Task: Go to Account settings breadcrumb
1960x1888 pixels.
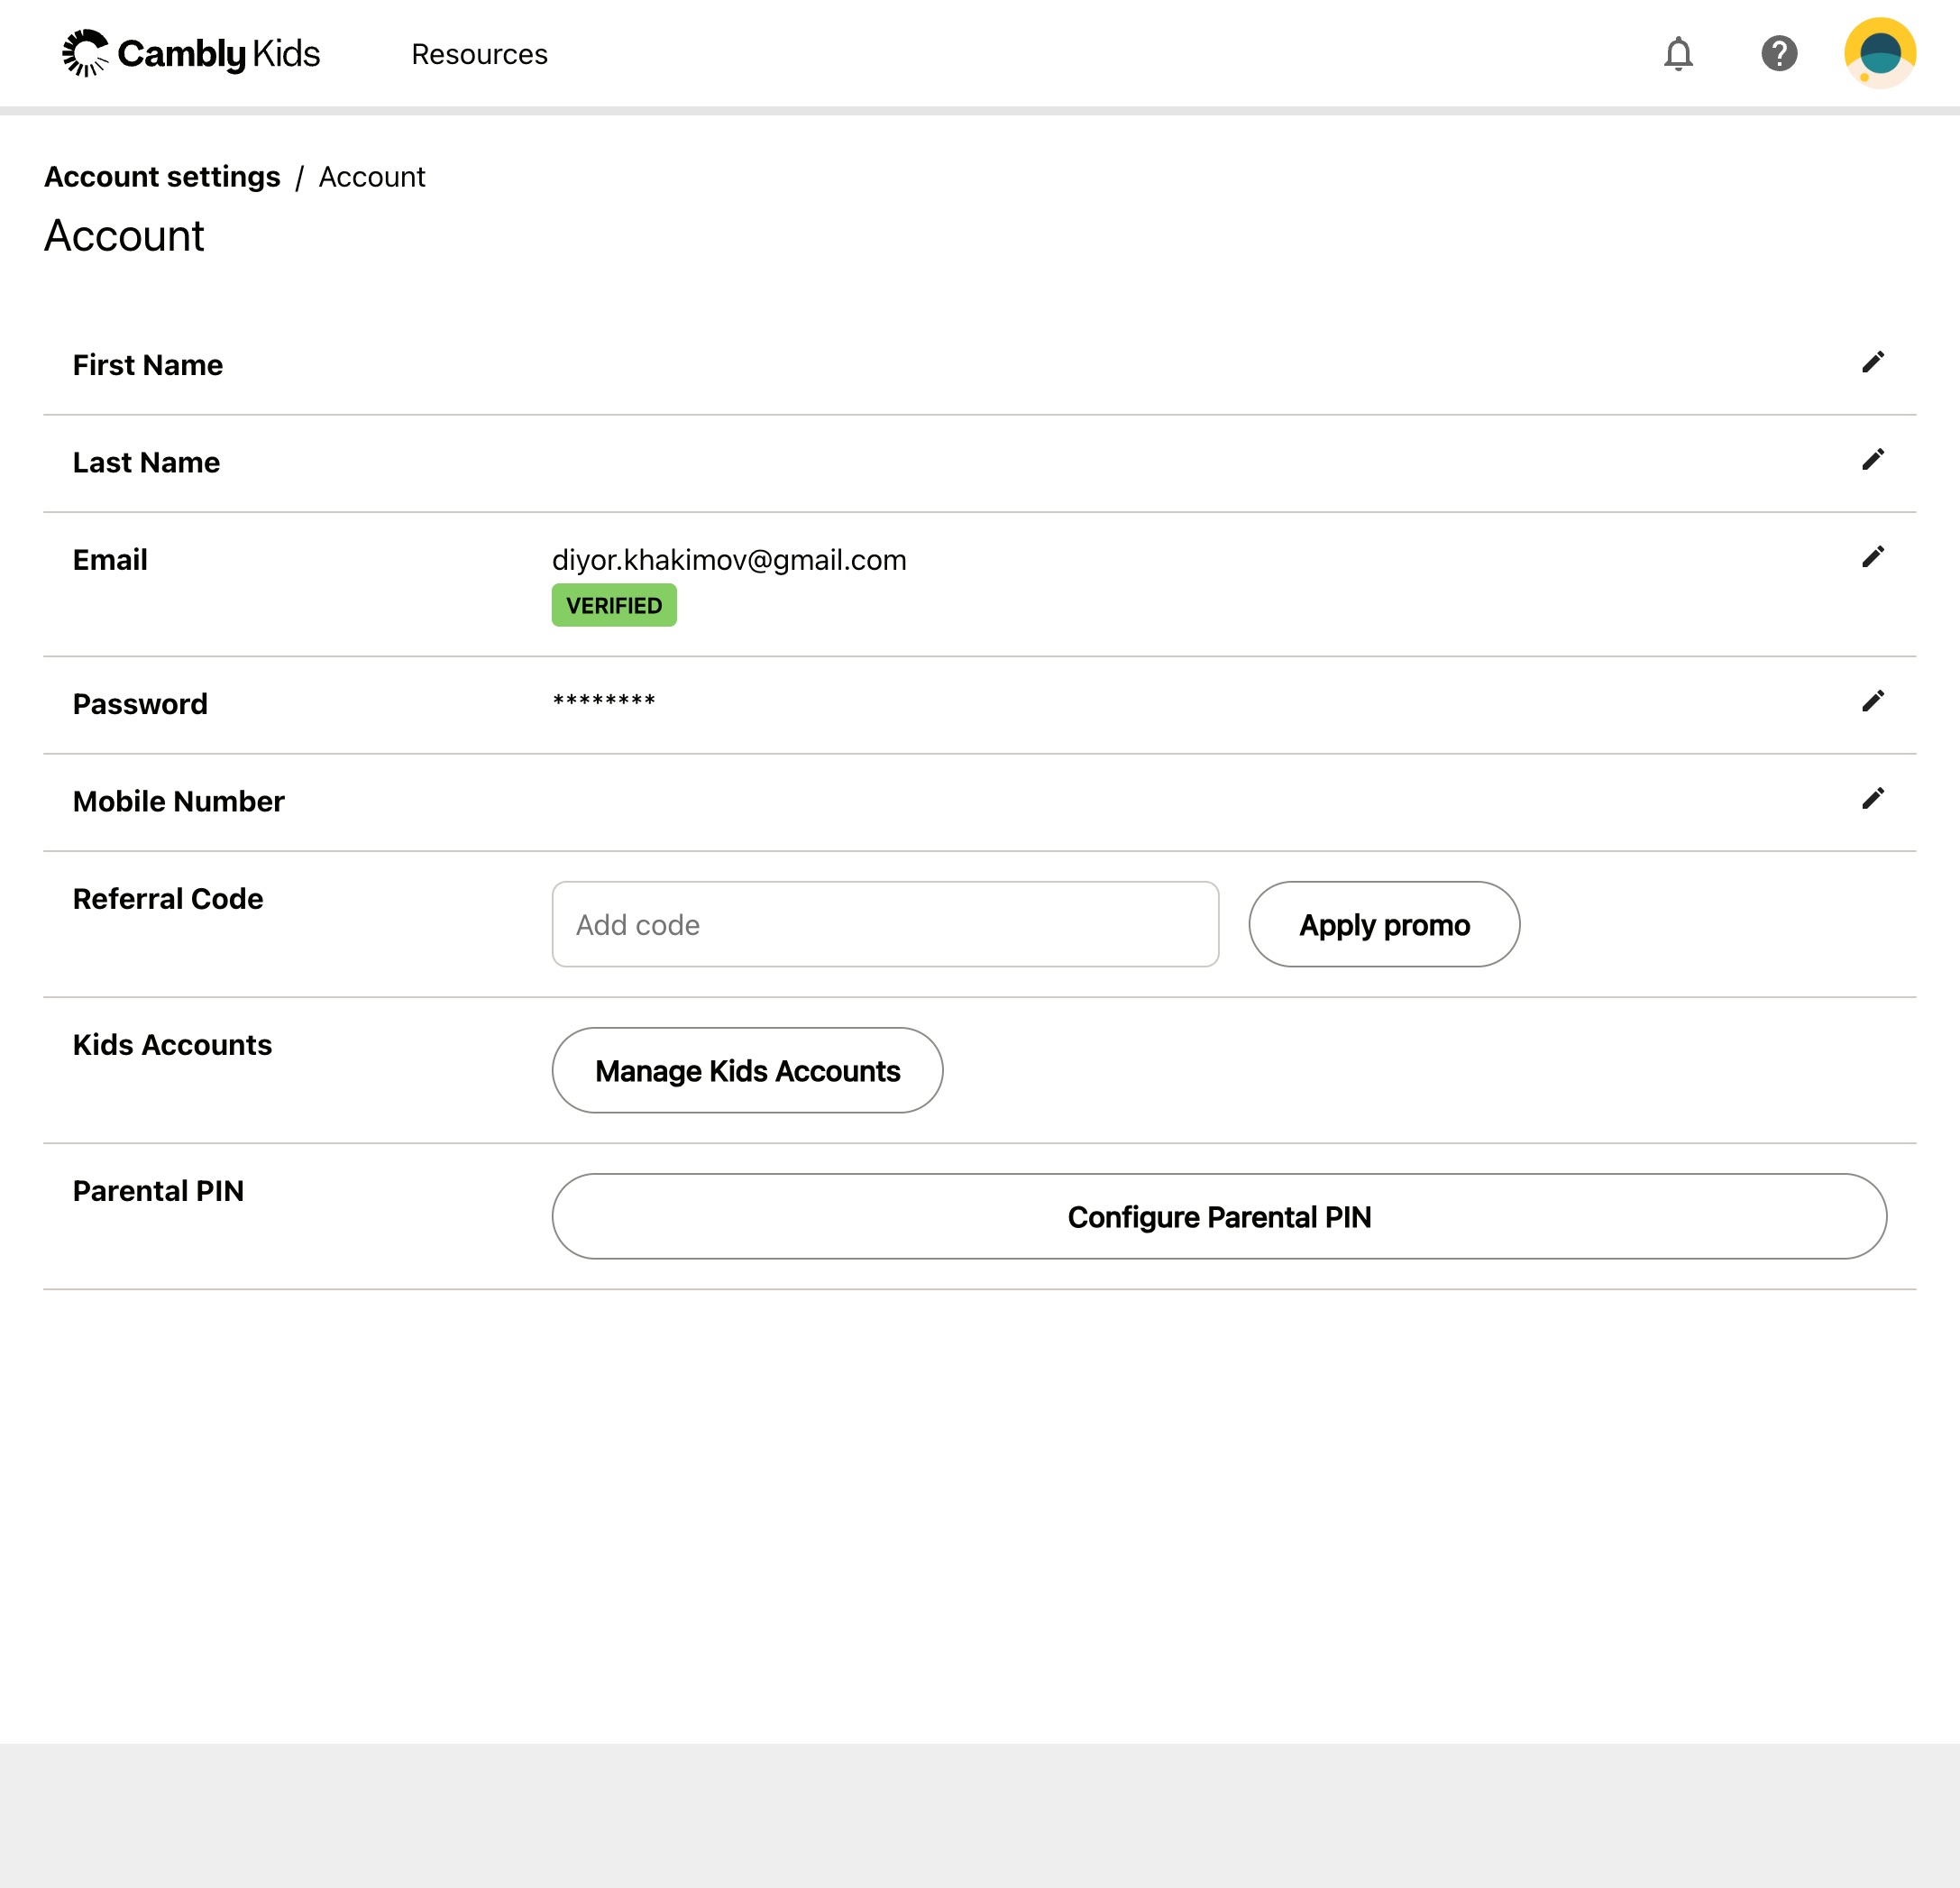Action: (x=162, y=177)
